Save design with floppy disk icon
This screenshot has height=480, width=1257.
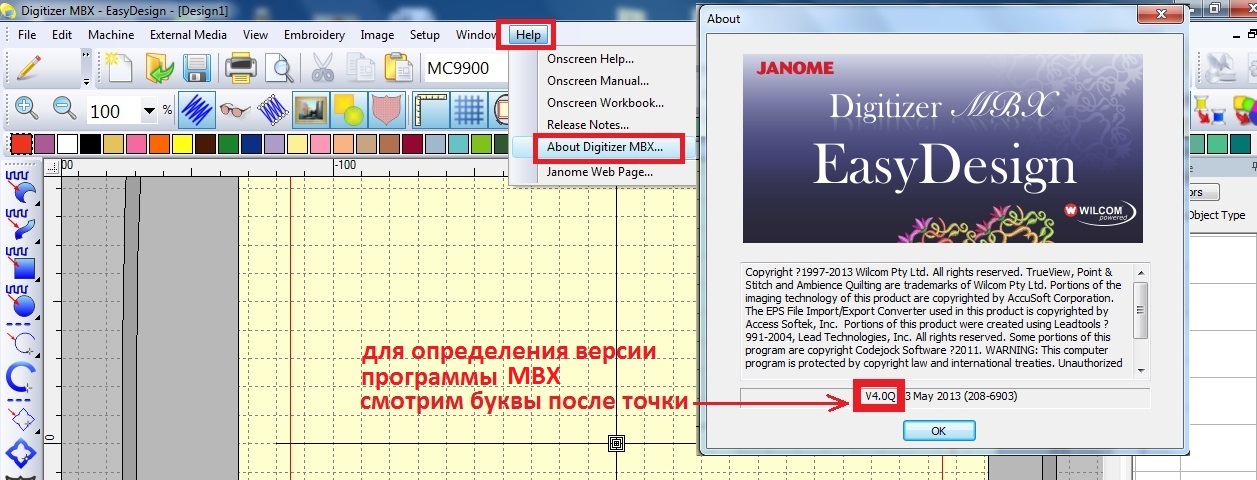[x=196, y=69]
